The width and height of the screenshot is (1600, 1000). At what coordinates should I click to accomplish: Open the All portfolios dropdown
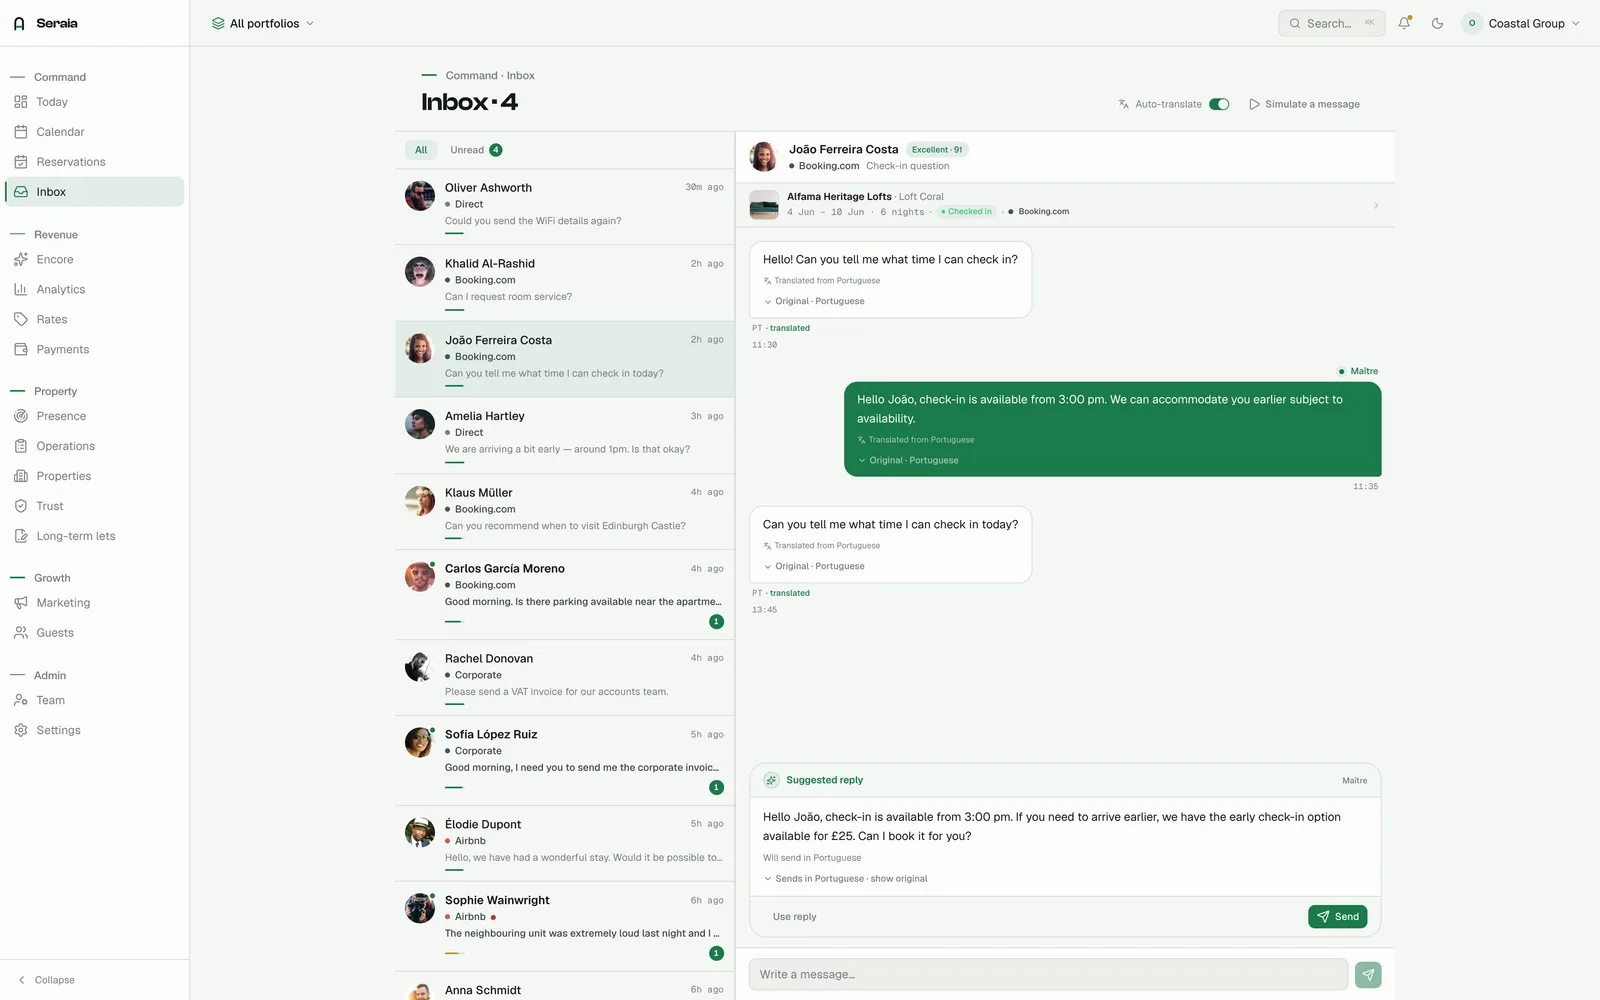[x=263, y=23]
